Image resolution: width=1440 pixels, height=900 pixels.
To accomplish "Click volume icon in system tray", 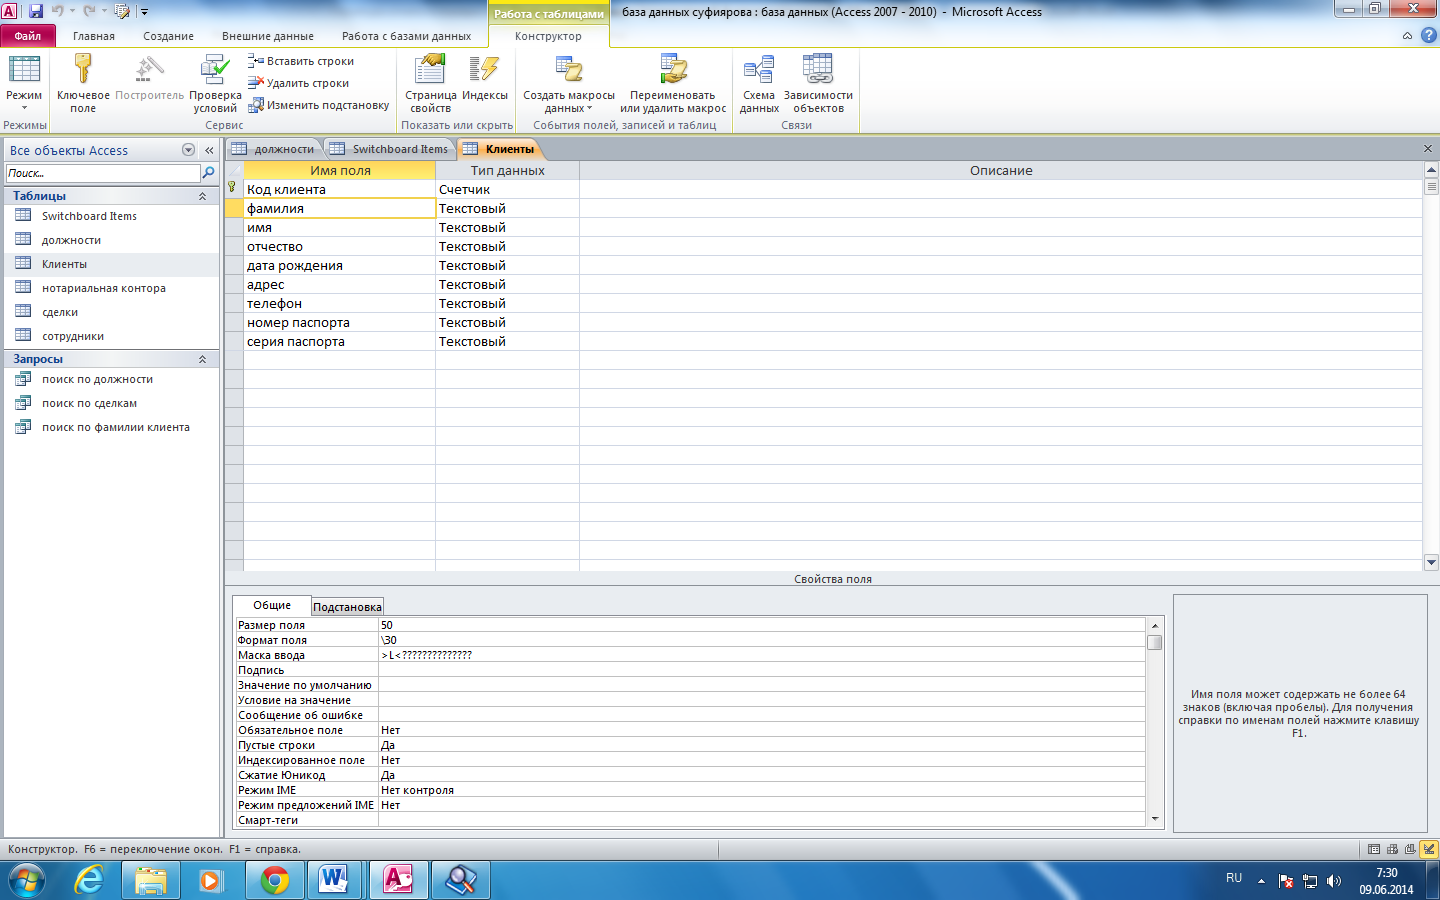I will tap(1334, 881).
